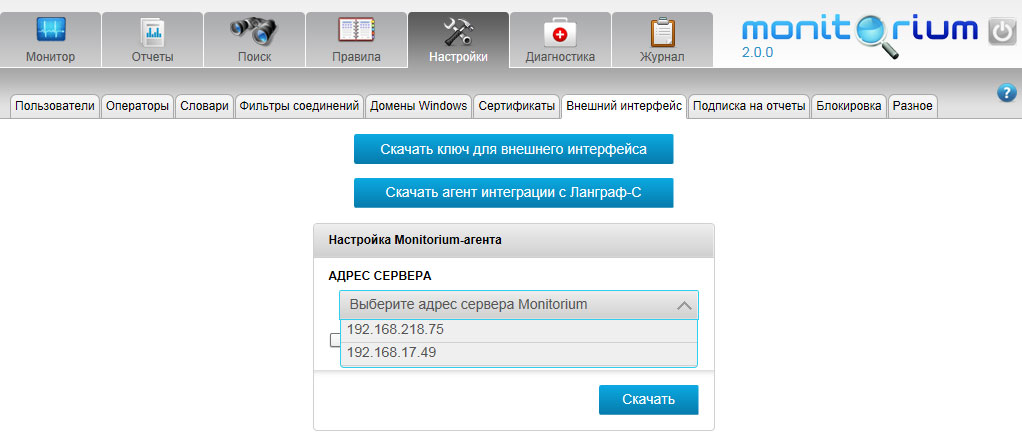Collapse the server address dropdown arrow
Viewport: 1022px width, 437px height.
(684, 305)
